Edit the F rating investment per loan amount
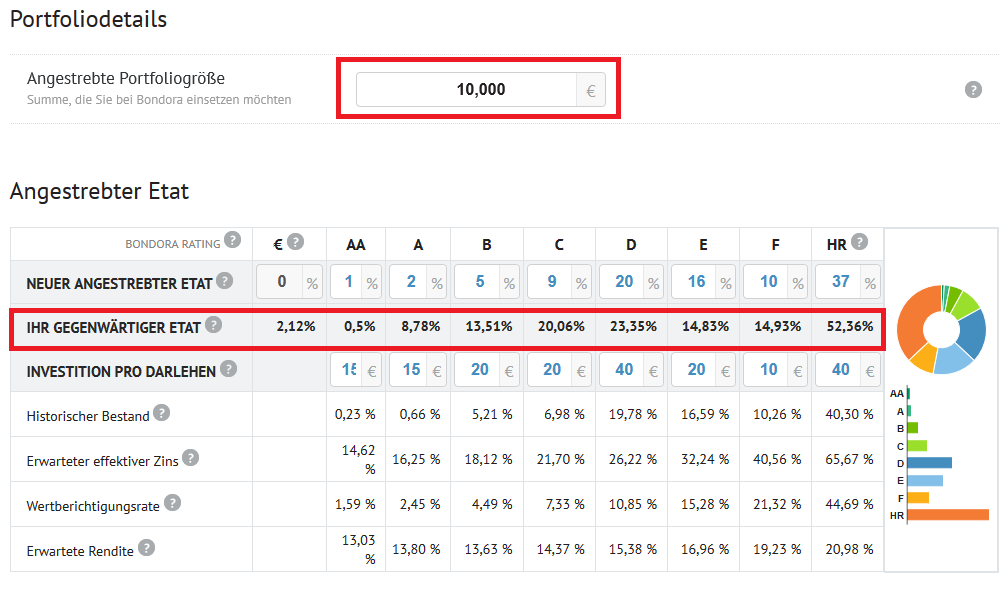The width and height of the screenshot is (1007, 589). (765, 370)
